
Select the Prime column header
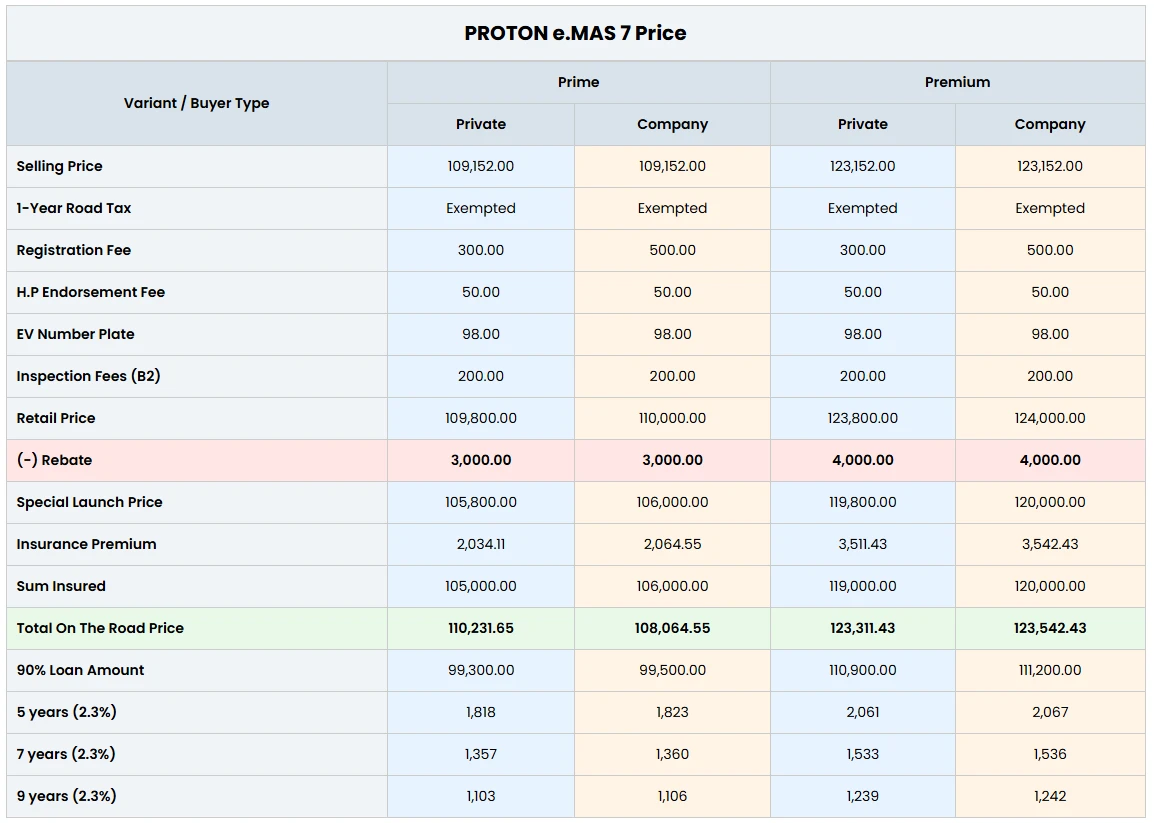579,82
